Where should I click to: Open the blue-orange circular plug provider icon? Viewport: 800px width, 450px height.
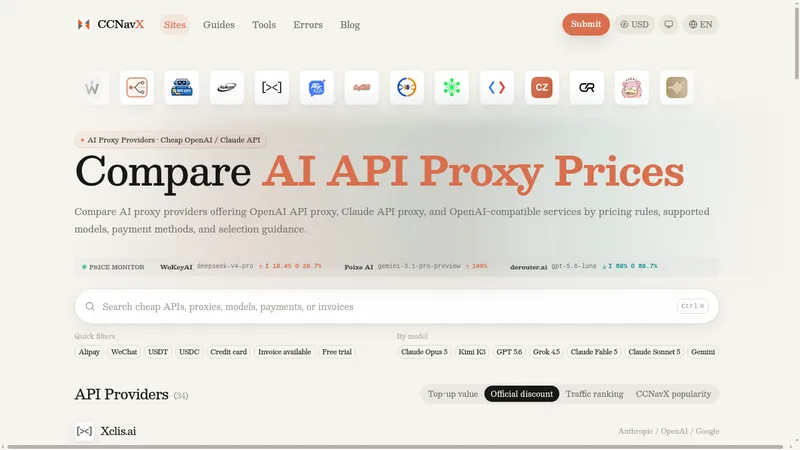click(407, 88)
